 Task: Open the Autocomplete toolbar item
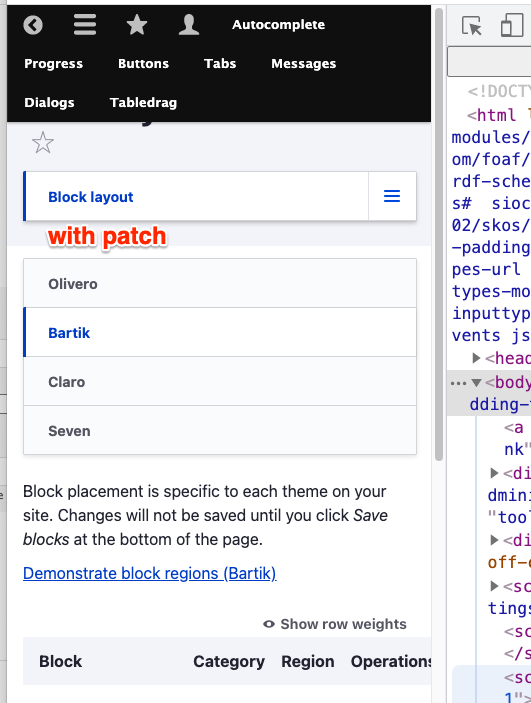coord(279,25)
